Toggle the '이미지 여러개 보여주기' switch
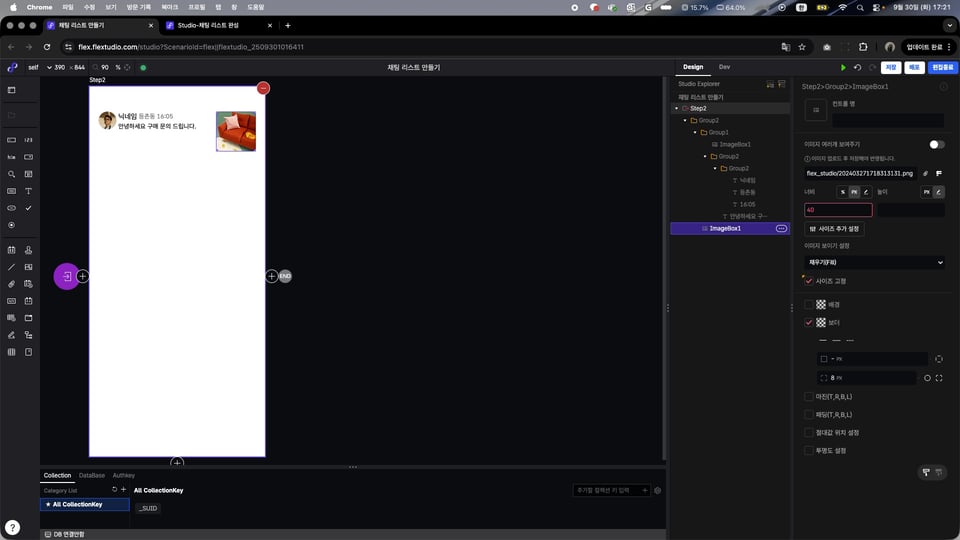Image resolution: width=960 pixels, height=540 pixels. 935,144
